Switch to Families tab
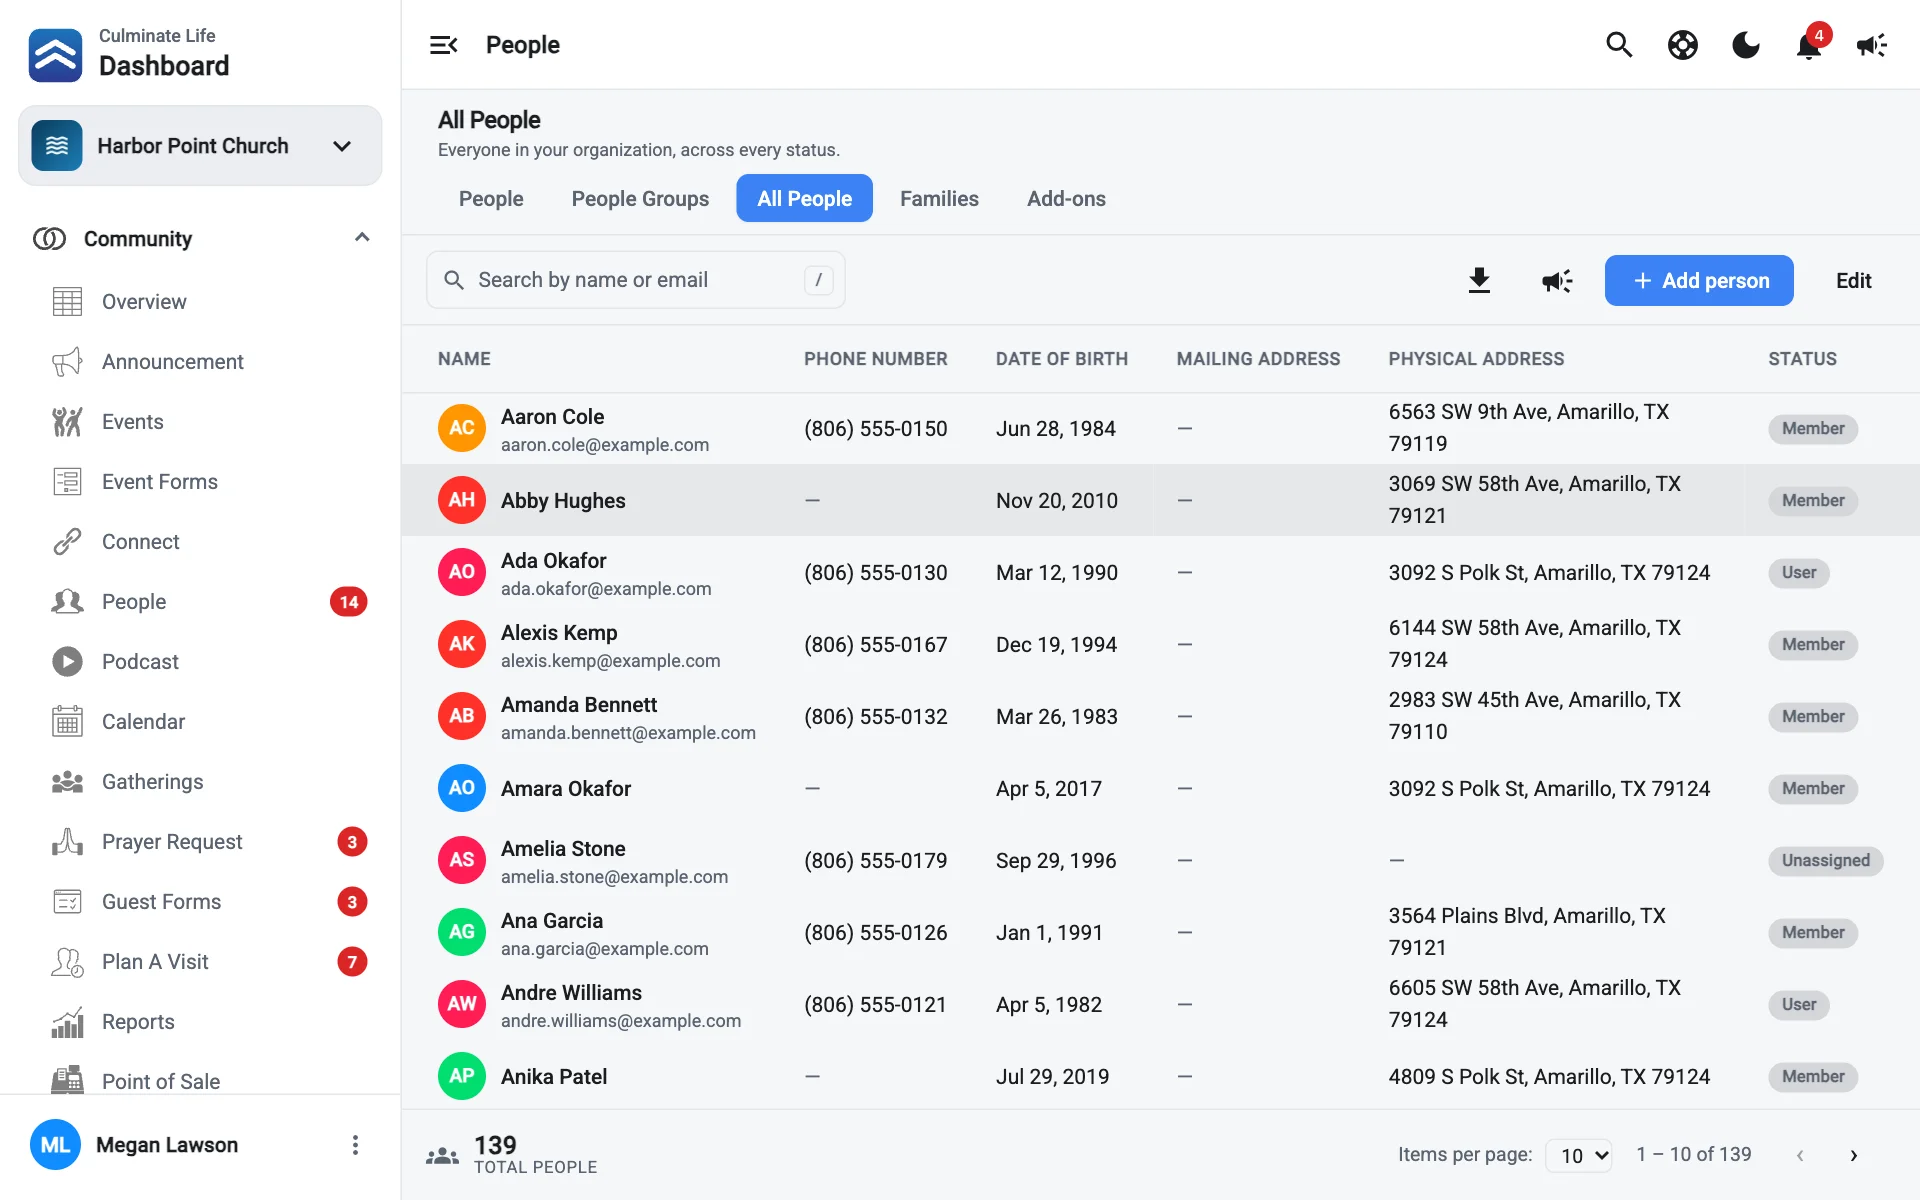 [x=939, y=199]
